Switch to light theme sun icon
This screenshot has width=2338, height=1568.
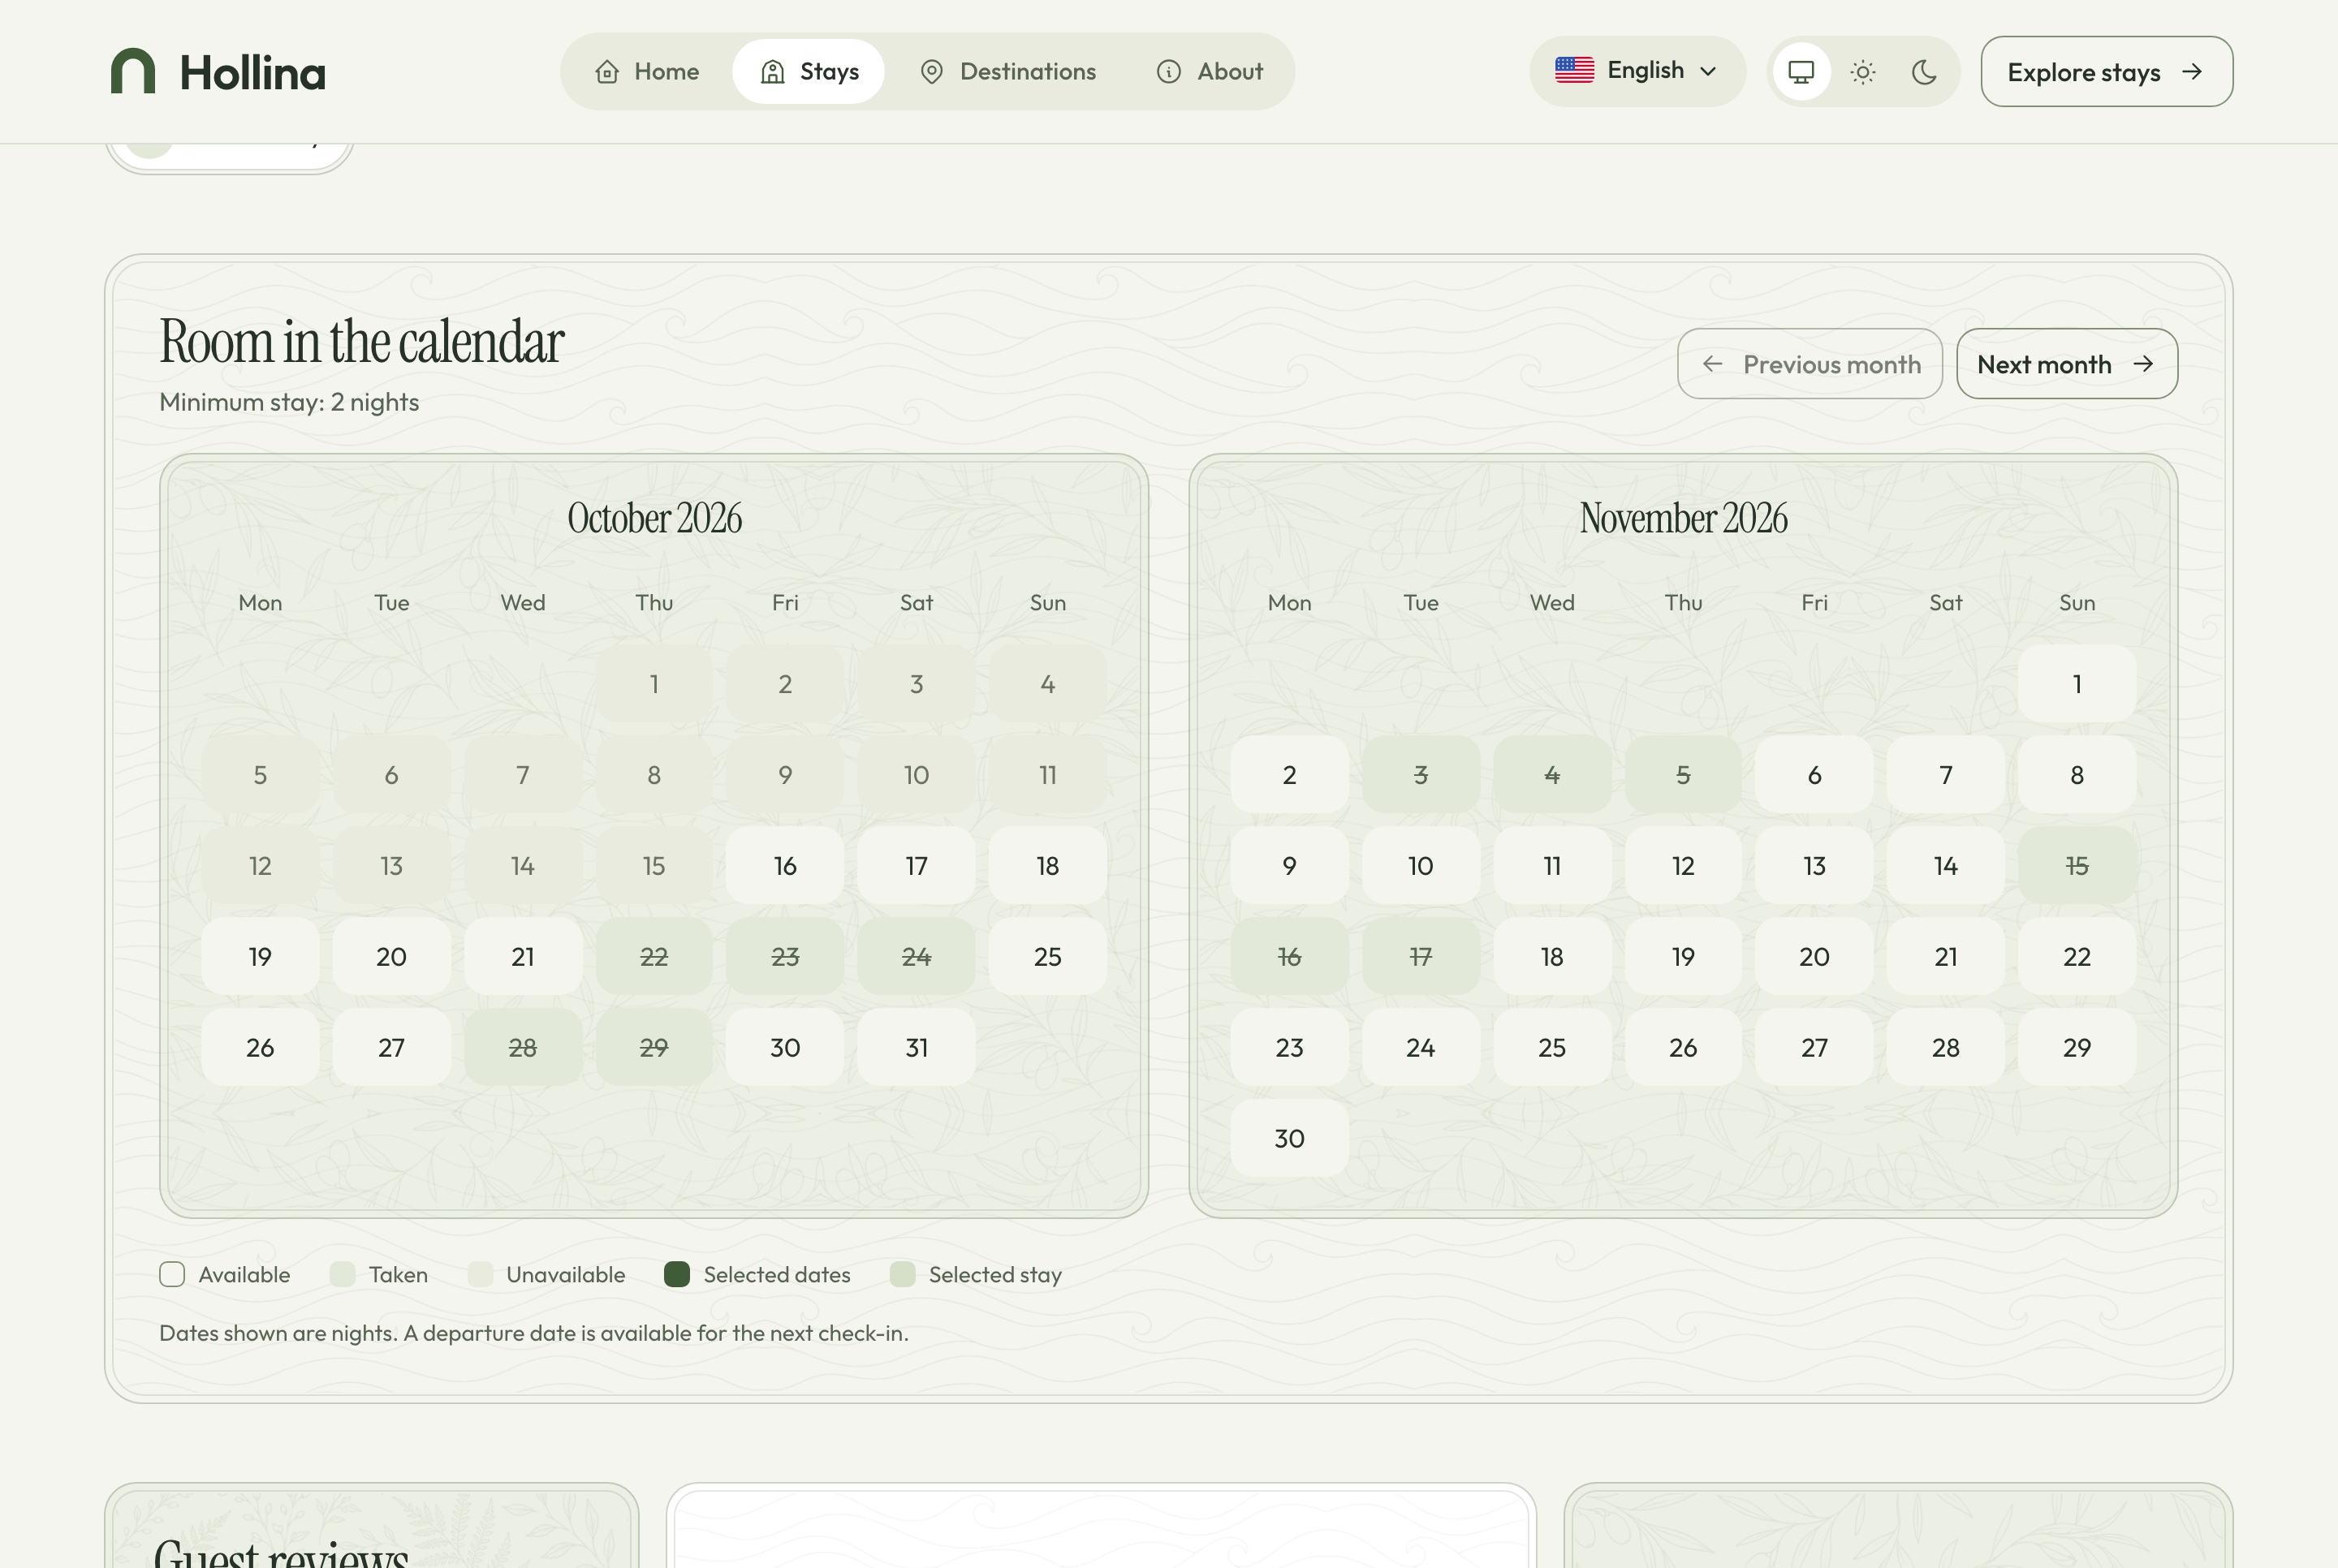[x=1862, y=72]
